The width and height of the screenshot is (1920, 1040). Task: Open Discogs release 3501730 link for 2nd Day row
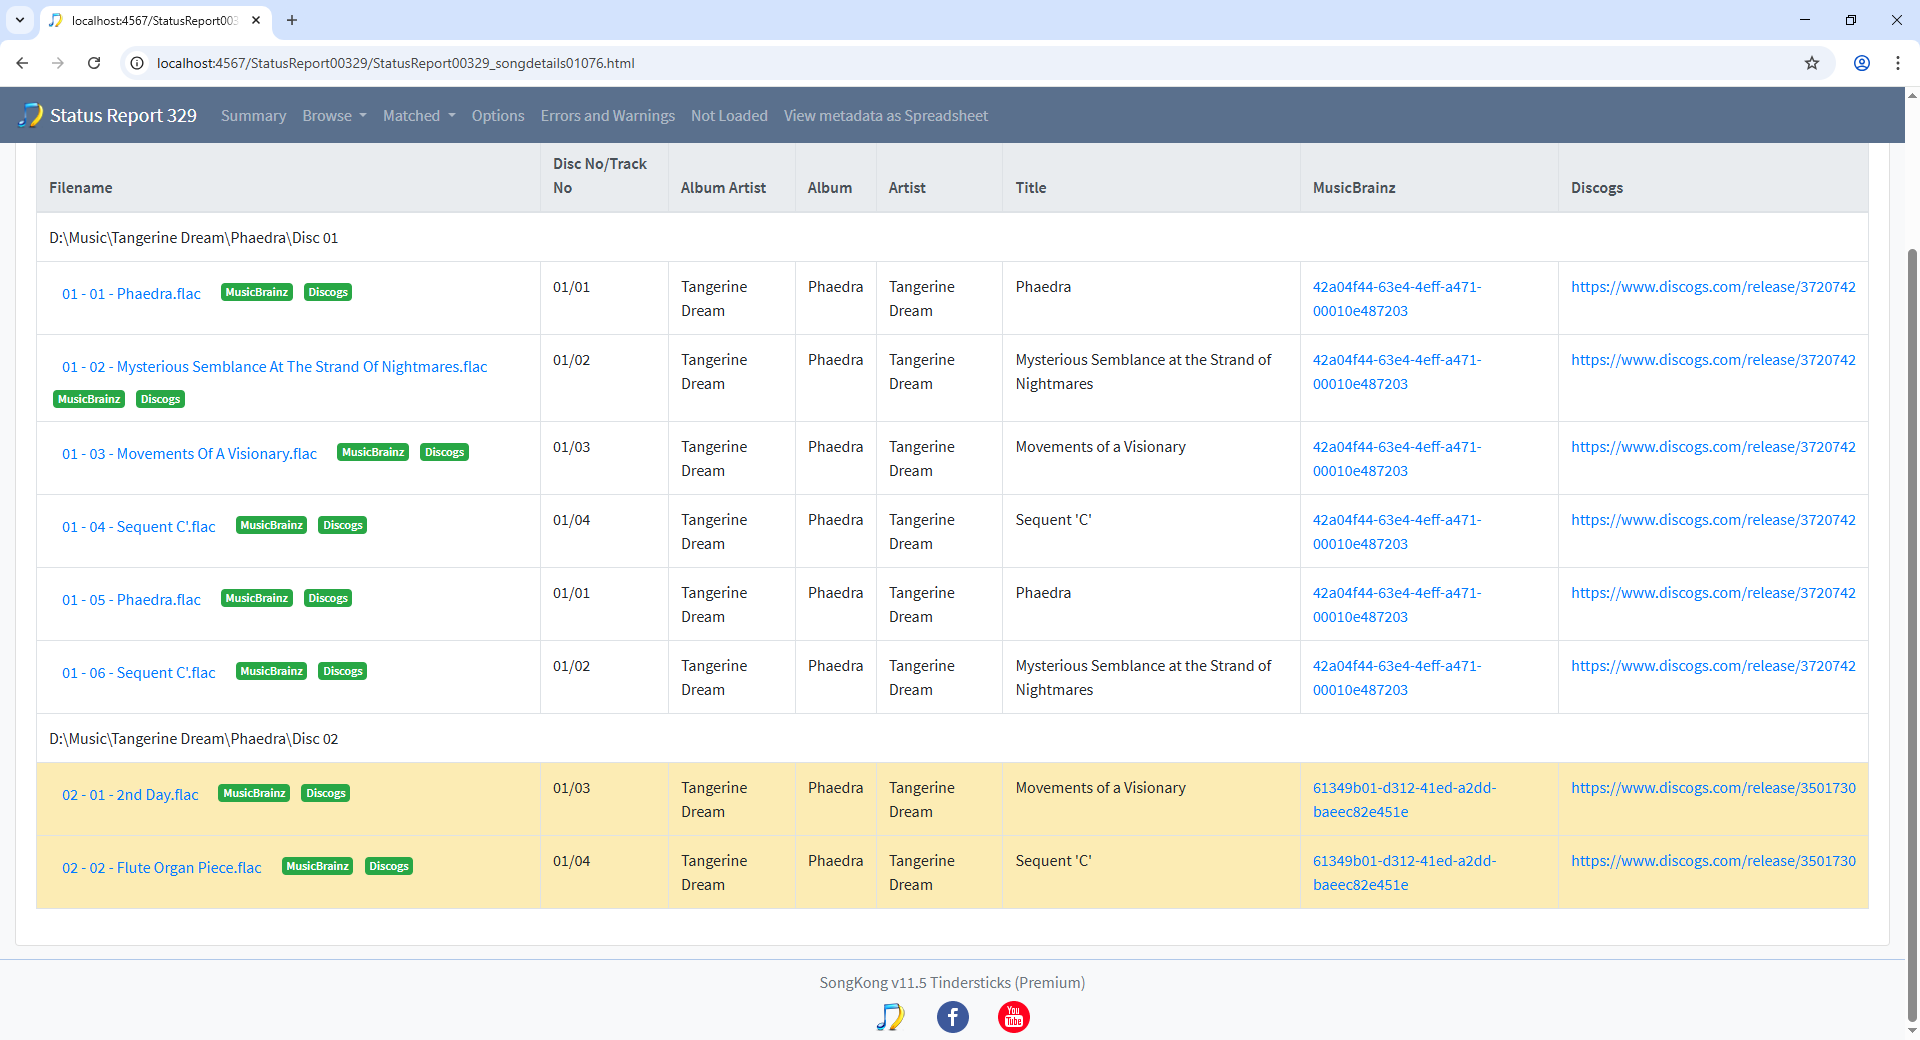[1713, 788]
